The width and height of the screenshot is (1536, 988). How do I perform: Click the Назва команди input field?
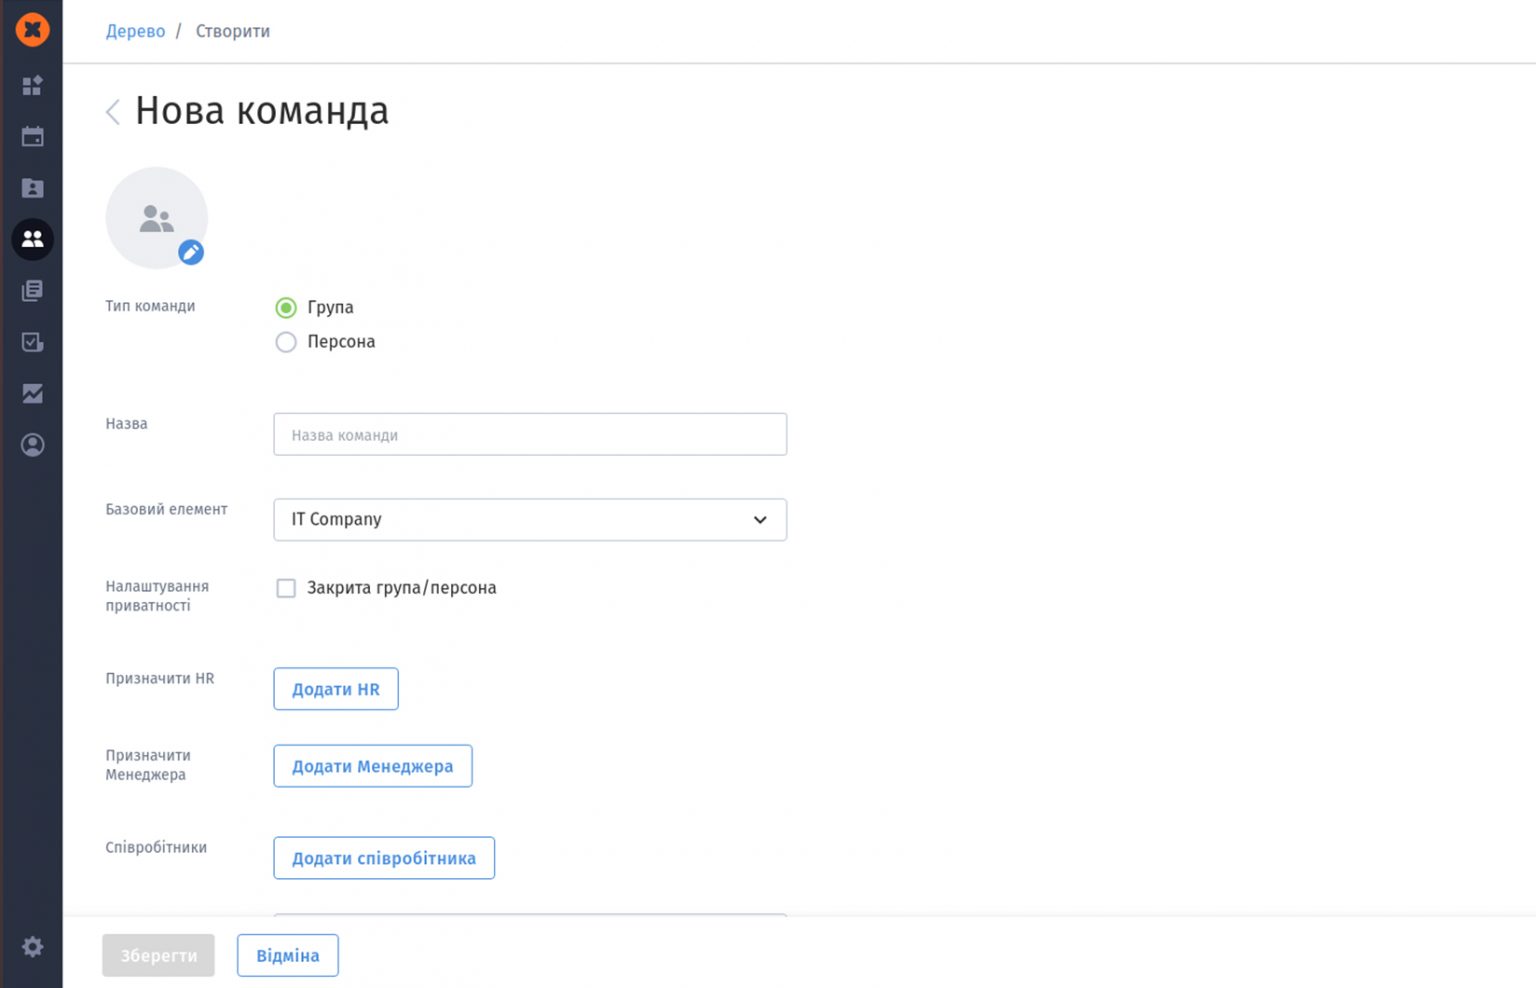530,434
